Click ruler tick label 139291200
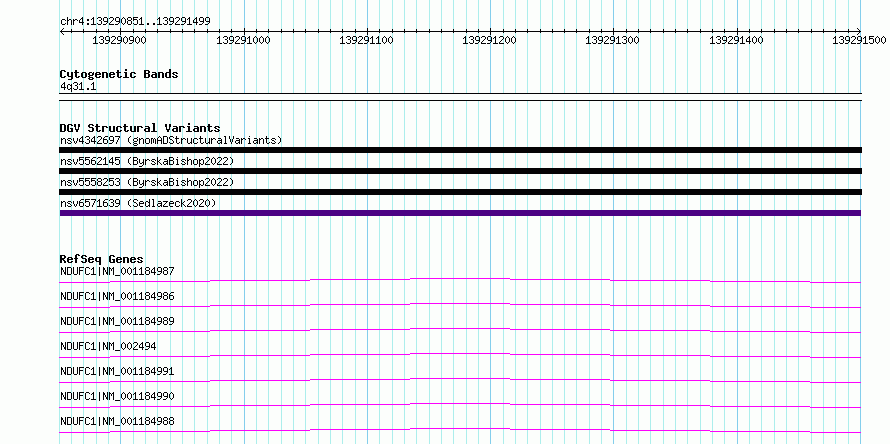This screenshot has height=444, width=890. click(489, 40)
